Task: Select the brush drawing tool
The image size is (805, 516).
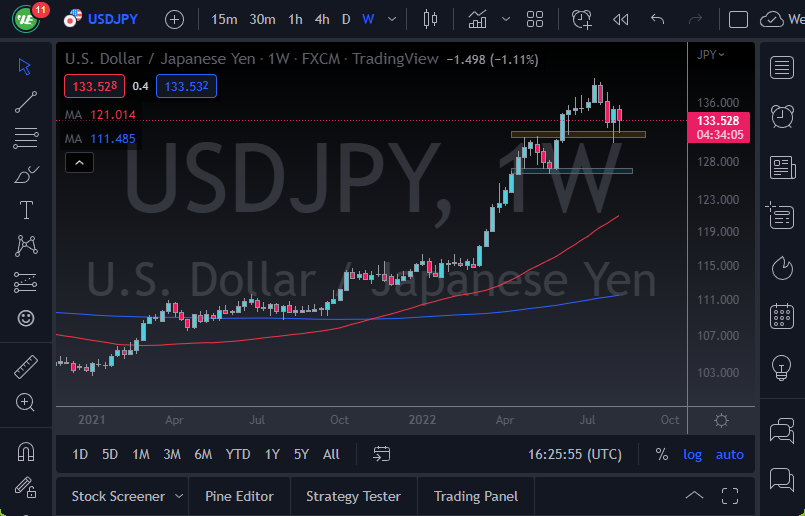Action: tap(26, 175)
